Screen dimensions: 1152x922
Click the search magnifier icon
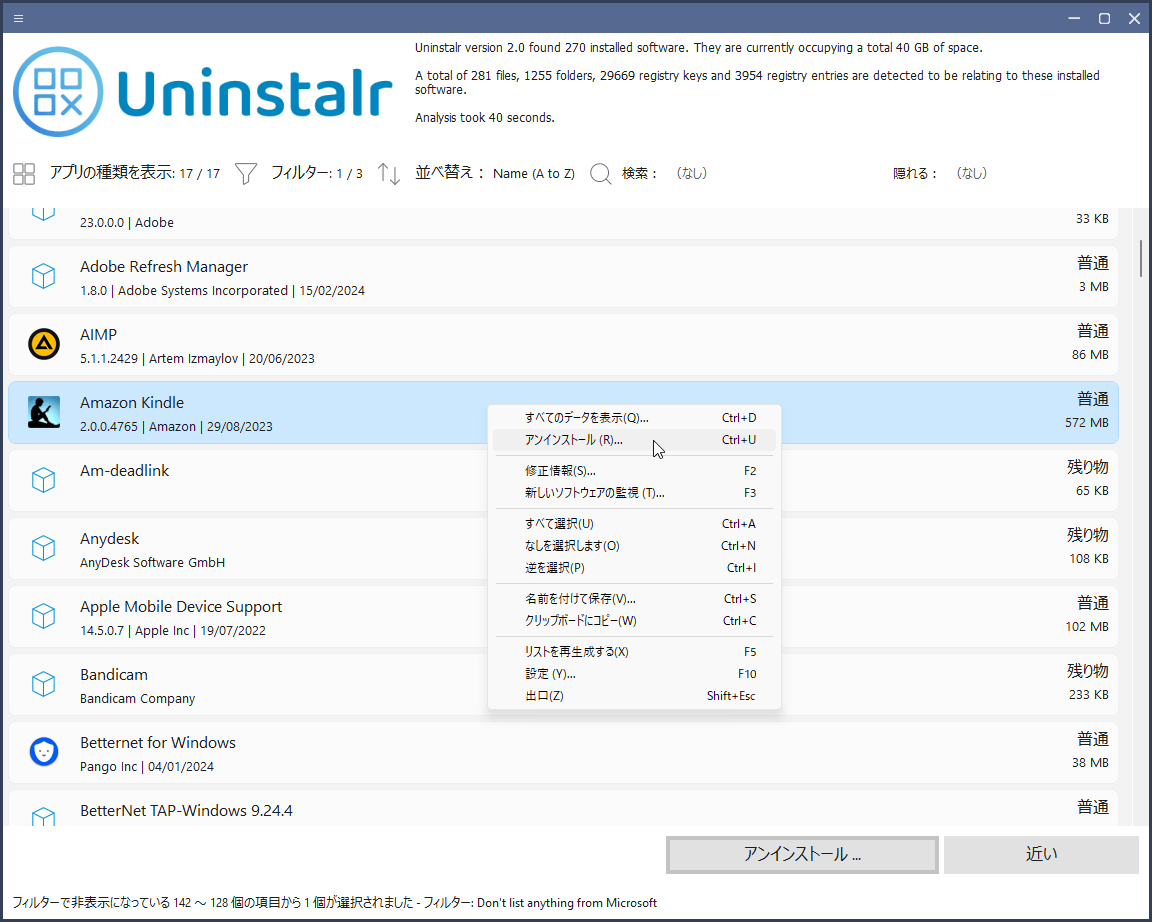pos(600,173)
